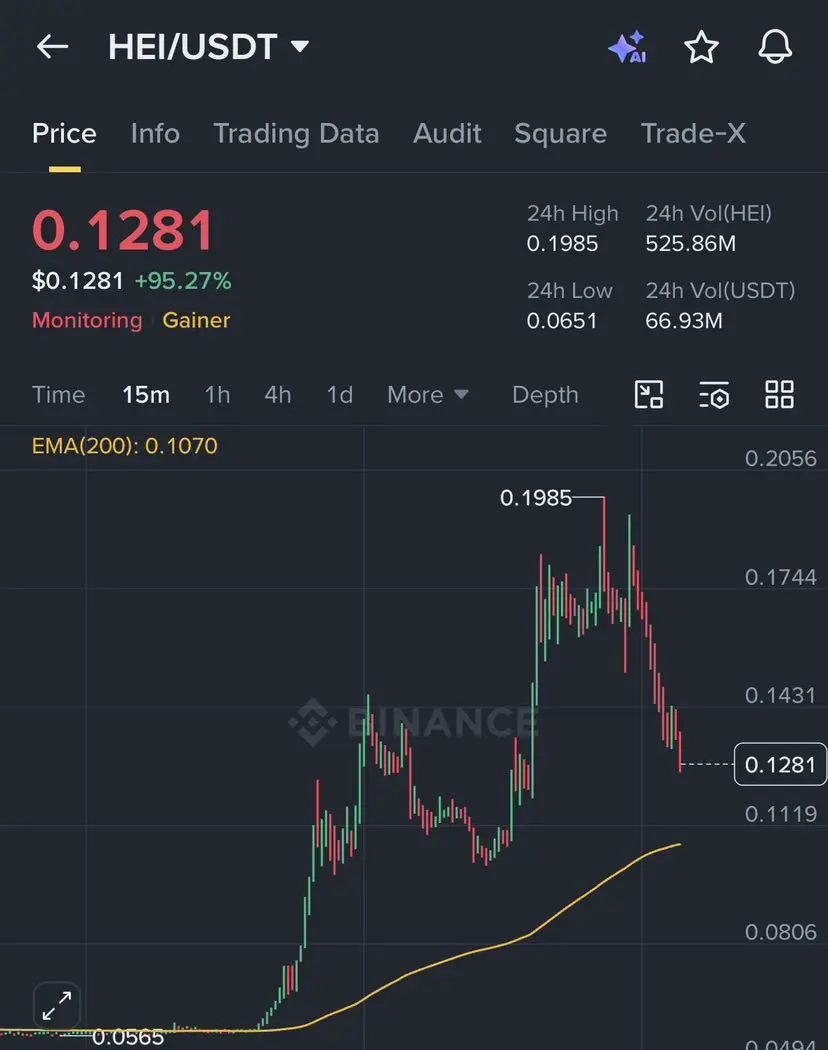Tap the 24h Vol(HEI) 525.86M value
This screenshot has width=828, height=1050.
691,243
